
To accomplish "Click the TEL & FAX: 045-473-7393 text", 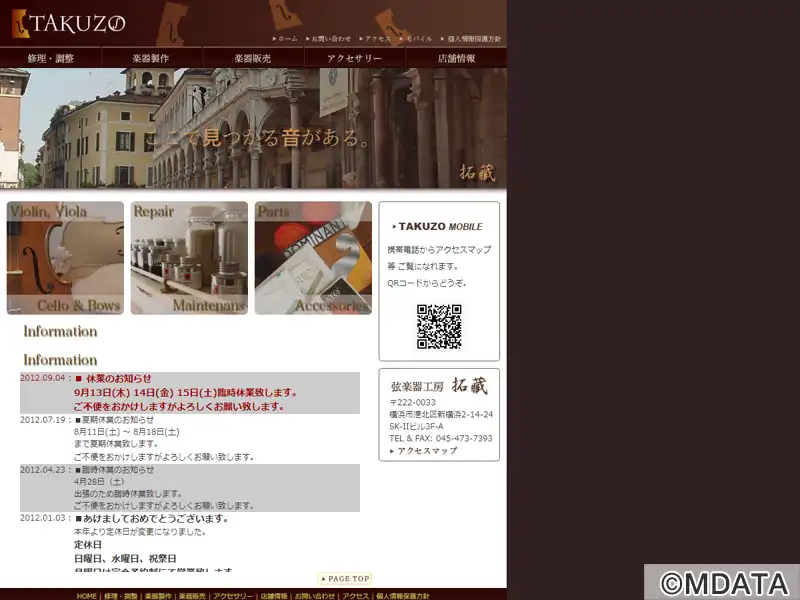I will pos(441,438).
